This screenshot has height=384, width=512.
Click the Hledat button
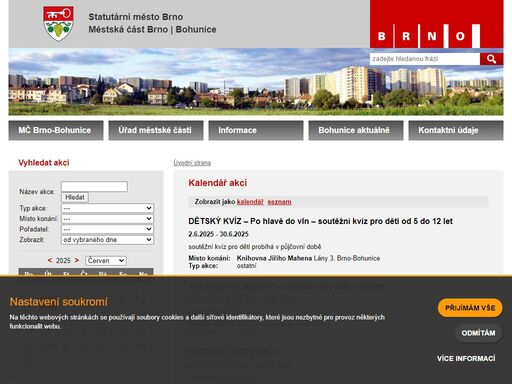tap(75, 197)
